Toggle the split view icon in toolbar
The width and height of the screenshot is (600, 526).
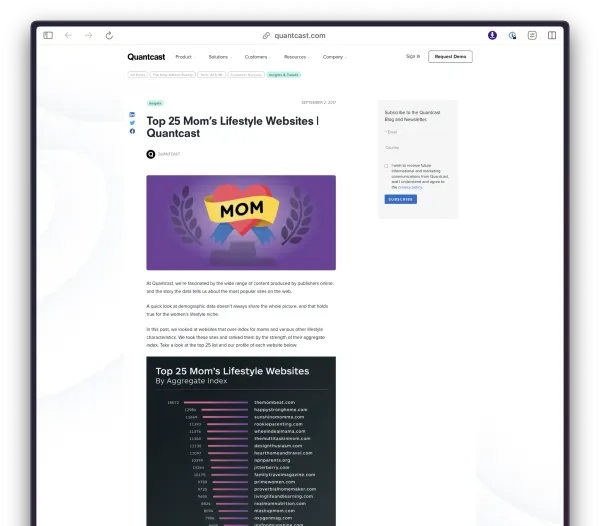pos(552,36)
